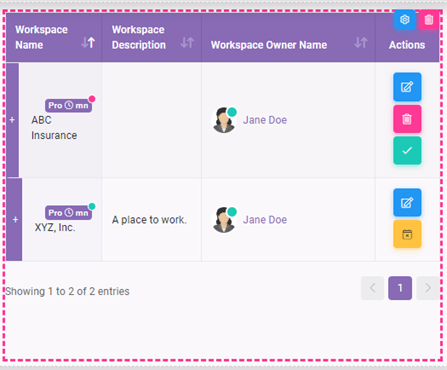Go to next page of entries
The image size is (447, 370).
[x=428, y=288]
